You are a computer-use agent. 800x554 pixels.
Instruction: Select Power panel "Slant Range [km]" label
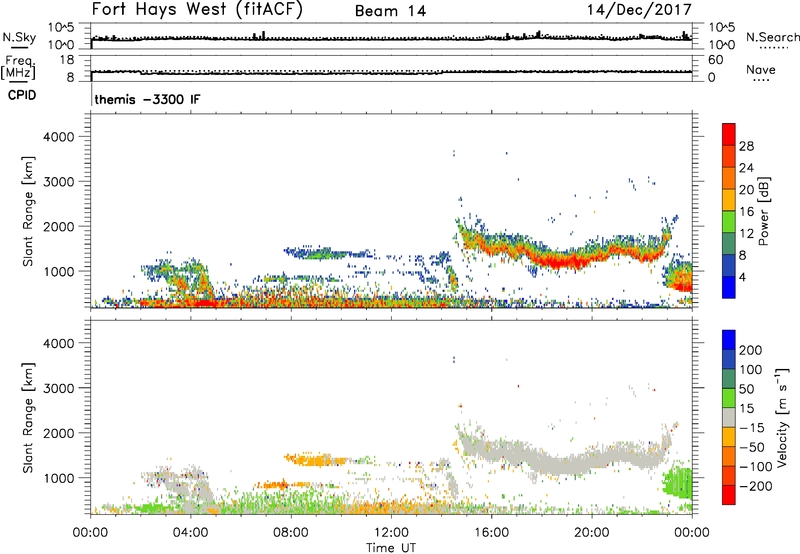(x=28, y=211)
